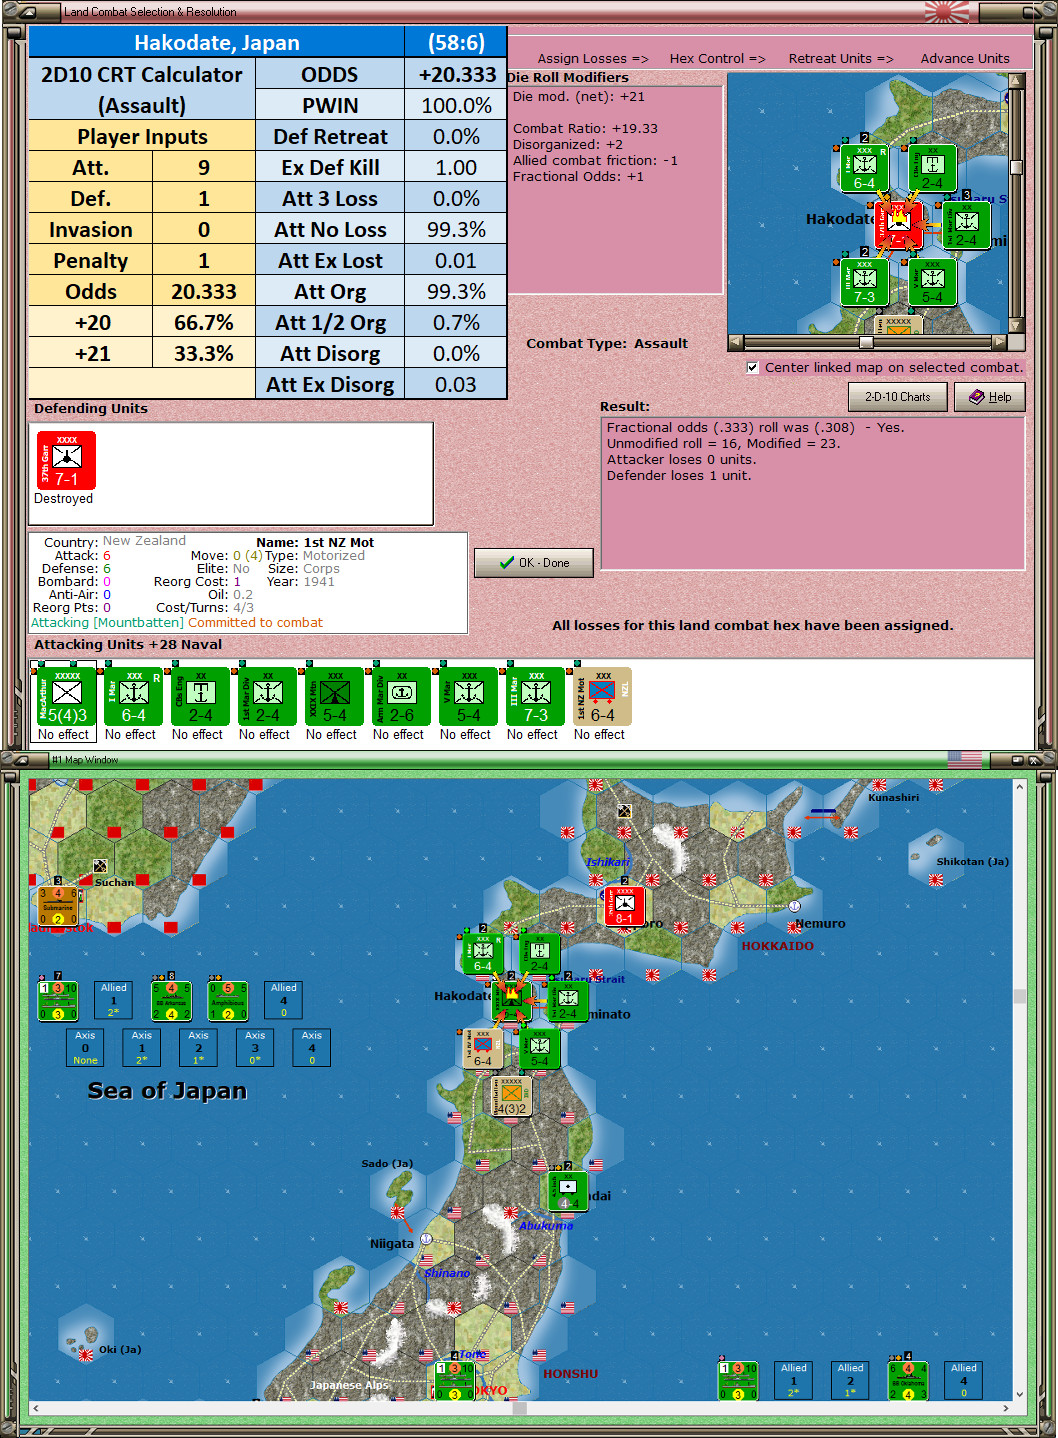Select the burning Hakodate combat hex on mini-map
This screenshot has height=1438, width=1058.
tap(898, 225)
